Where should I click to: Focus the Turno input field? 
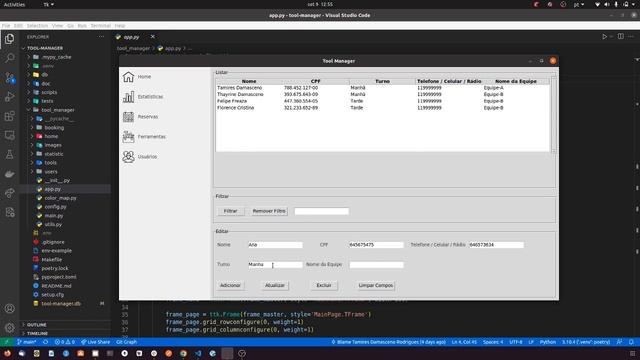click(275, 264)
